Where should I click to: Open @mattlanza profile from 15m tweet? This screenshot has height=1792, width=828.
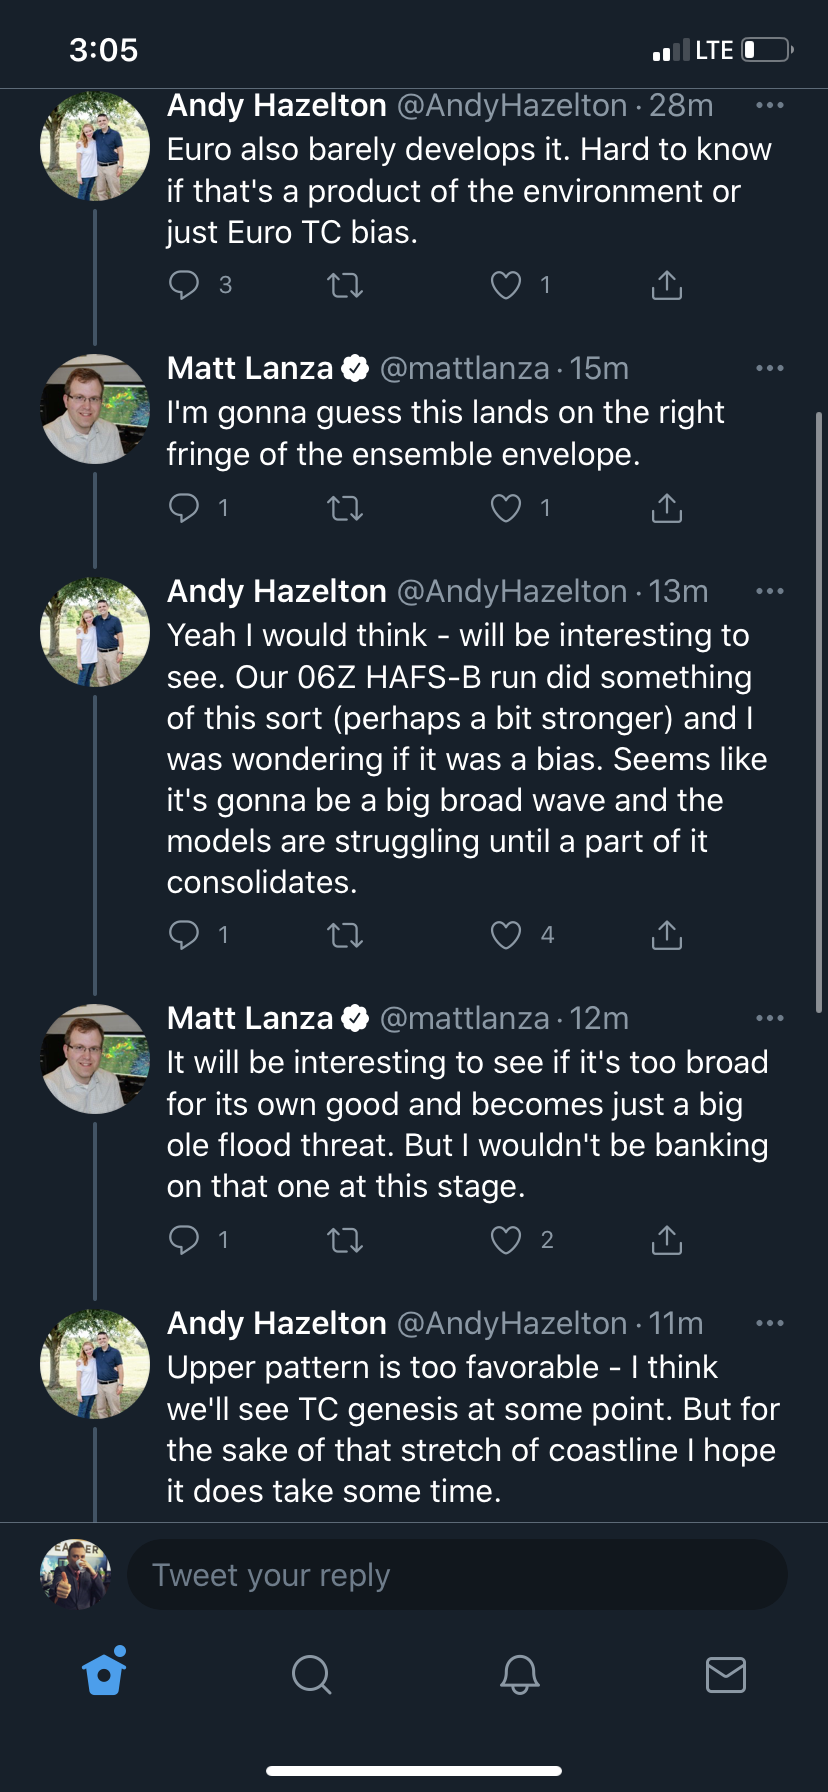(x=464, y=369)
